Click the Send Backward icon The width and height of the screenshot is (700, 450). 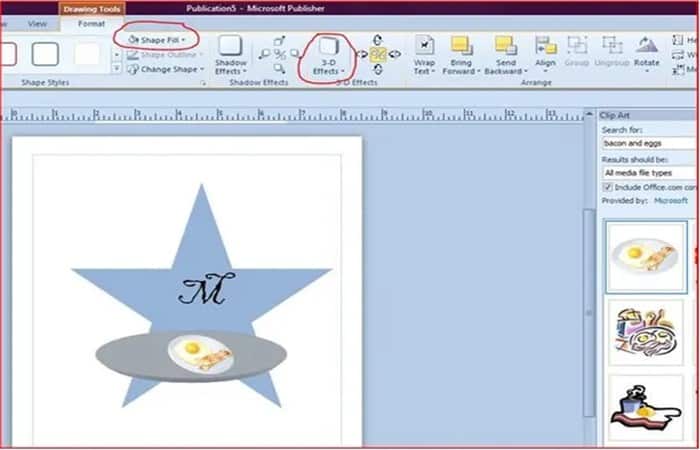pos(505,46)
